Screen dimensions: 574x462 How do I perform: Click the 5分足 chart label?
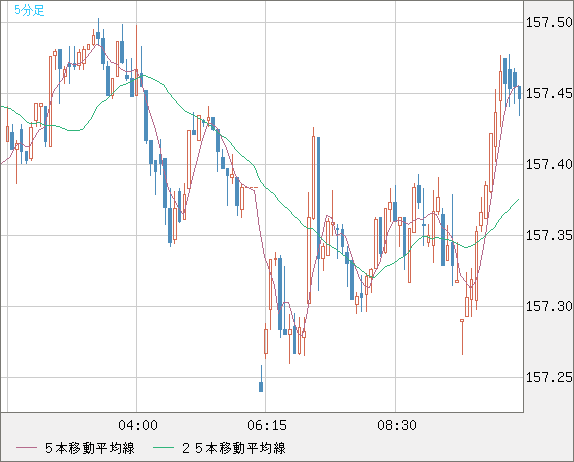(x=29, y=10)
